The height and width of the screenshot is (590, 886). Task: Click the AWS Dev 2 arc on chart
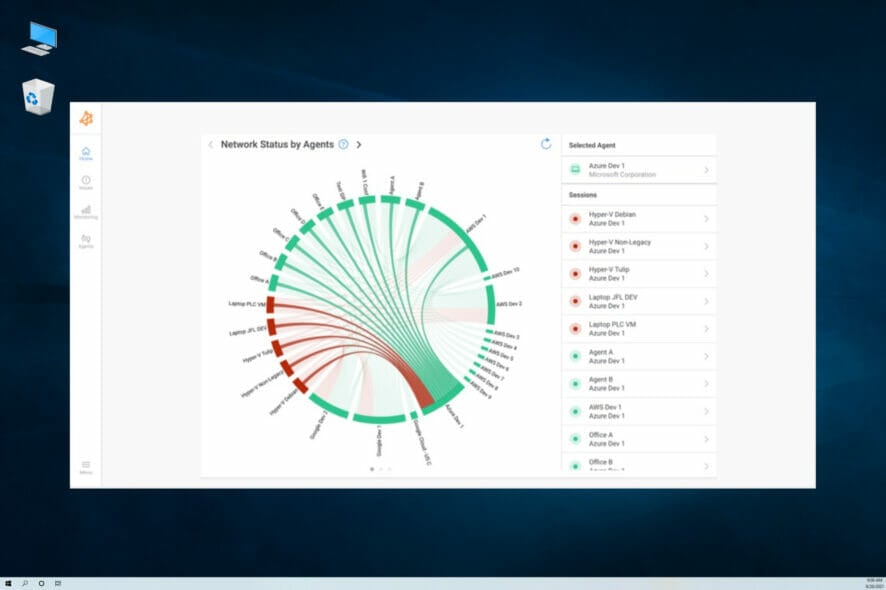(490, 305)
